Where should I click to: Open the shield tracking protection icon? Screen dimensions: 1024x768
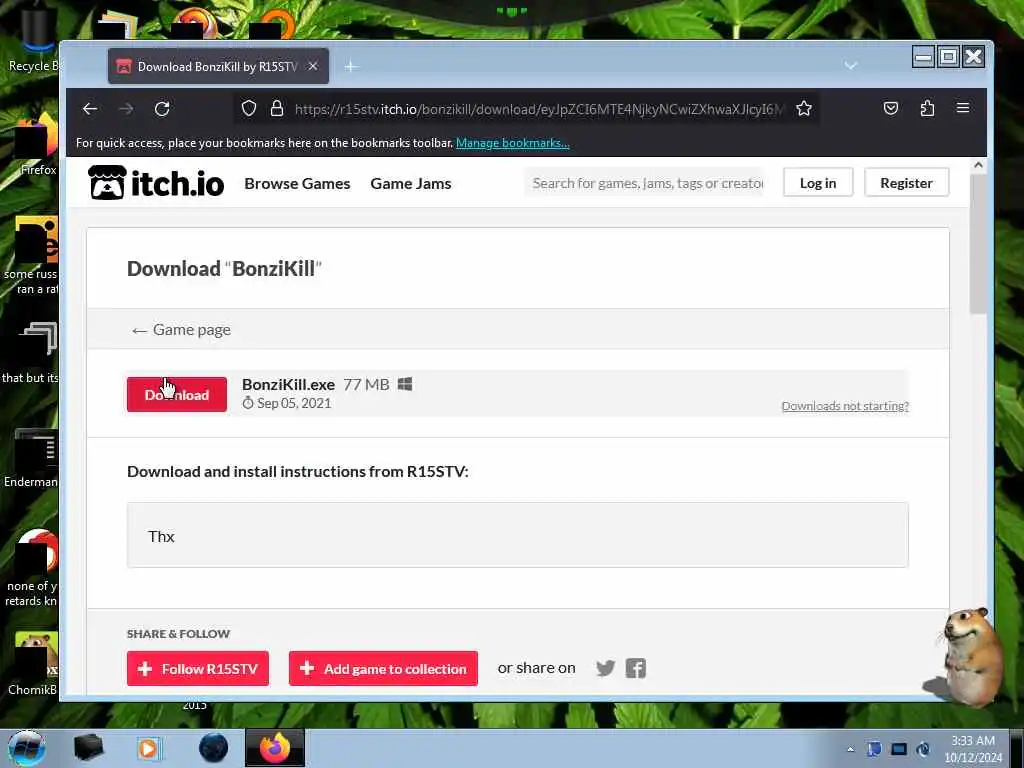tap(249, 108)
